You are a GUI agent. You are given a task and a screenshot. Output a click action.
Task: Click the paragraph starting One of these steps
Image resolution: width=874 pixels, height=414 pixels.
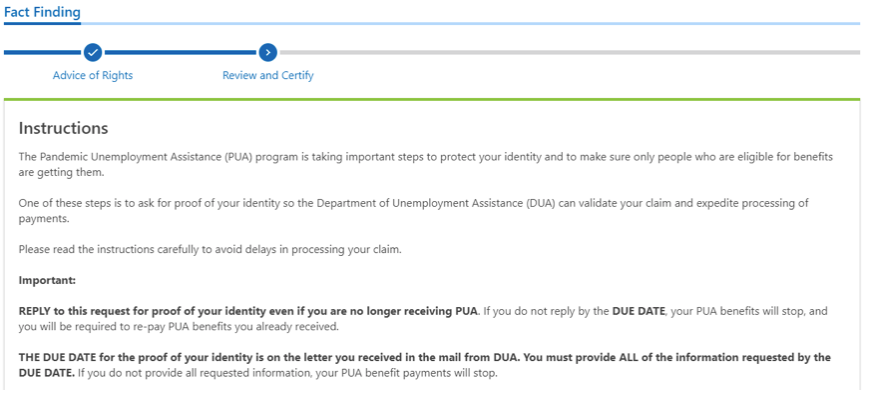coord(413,211)
